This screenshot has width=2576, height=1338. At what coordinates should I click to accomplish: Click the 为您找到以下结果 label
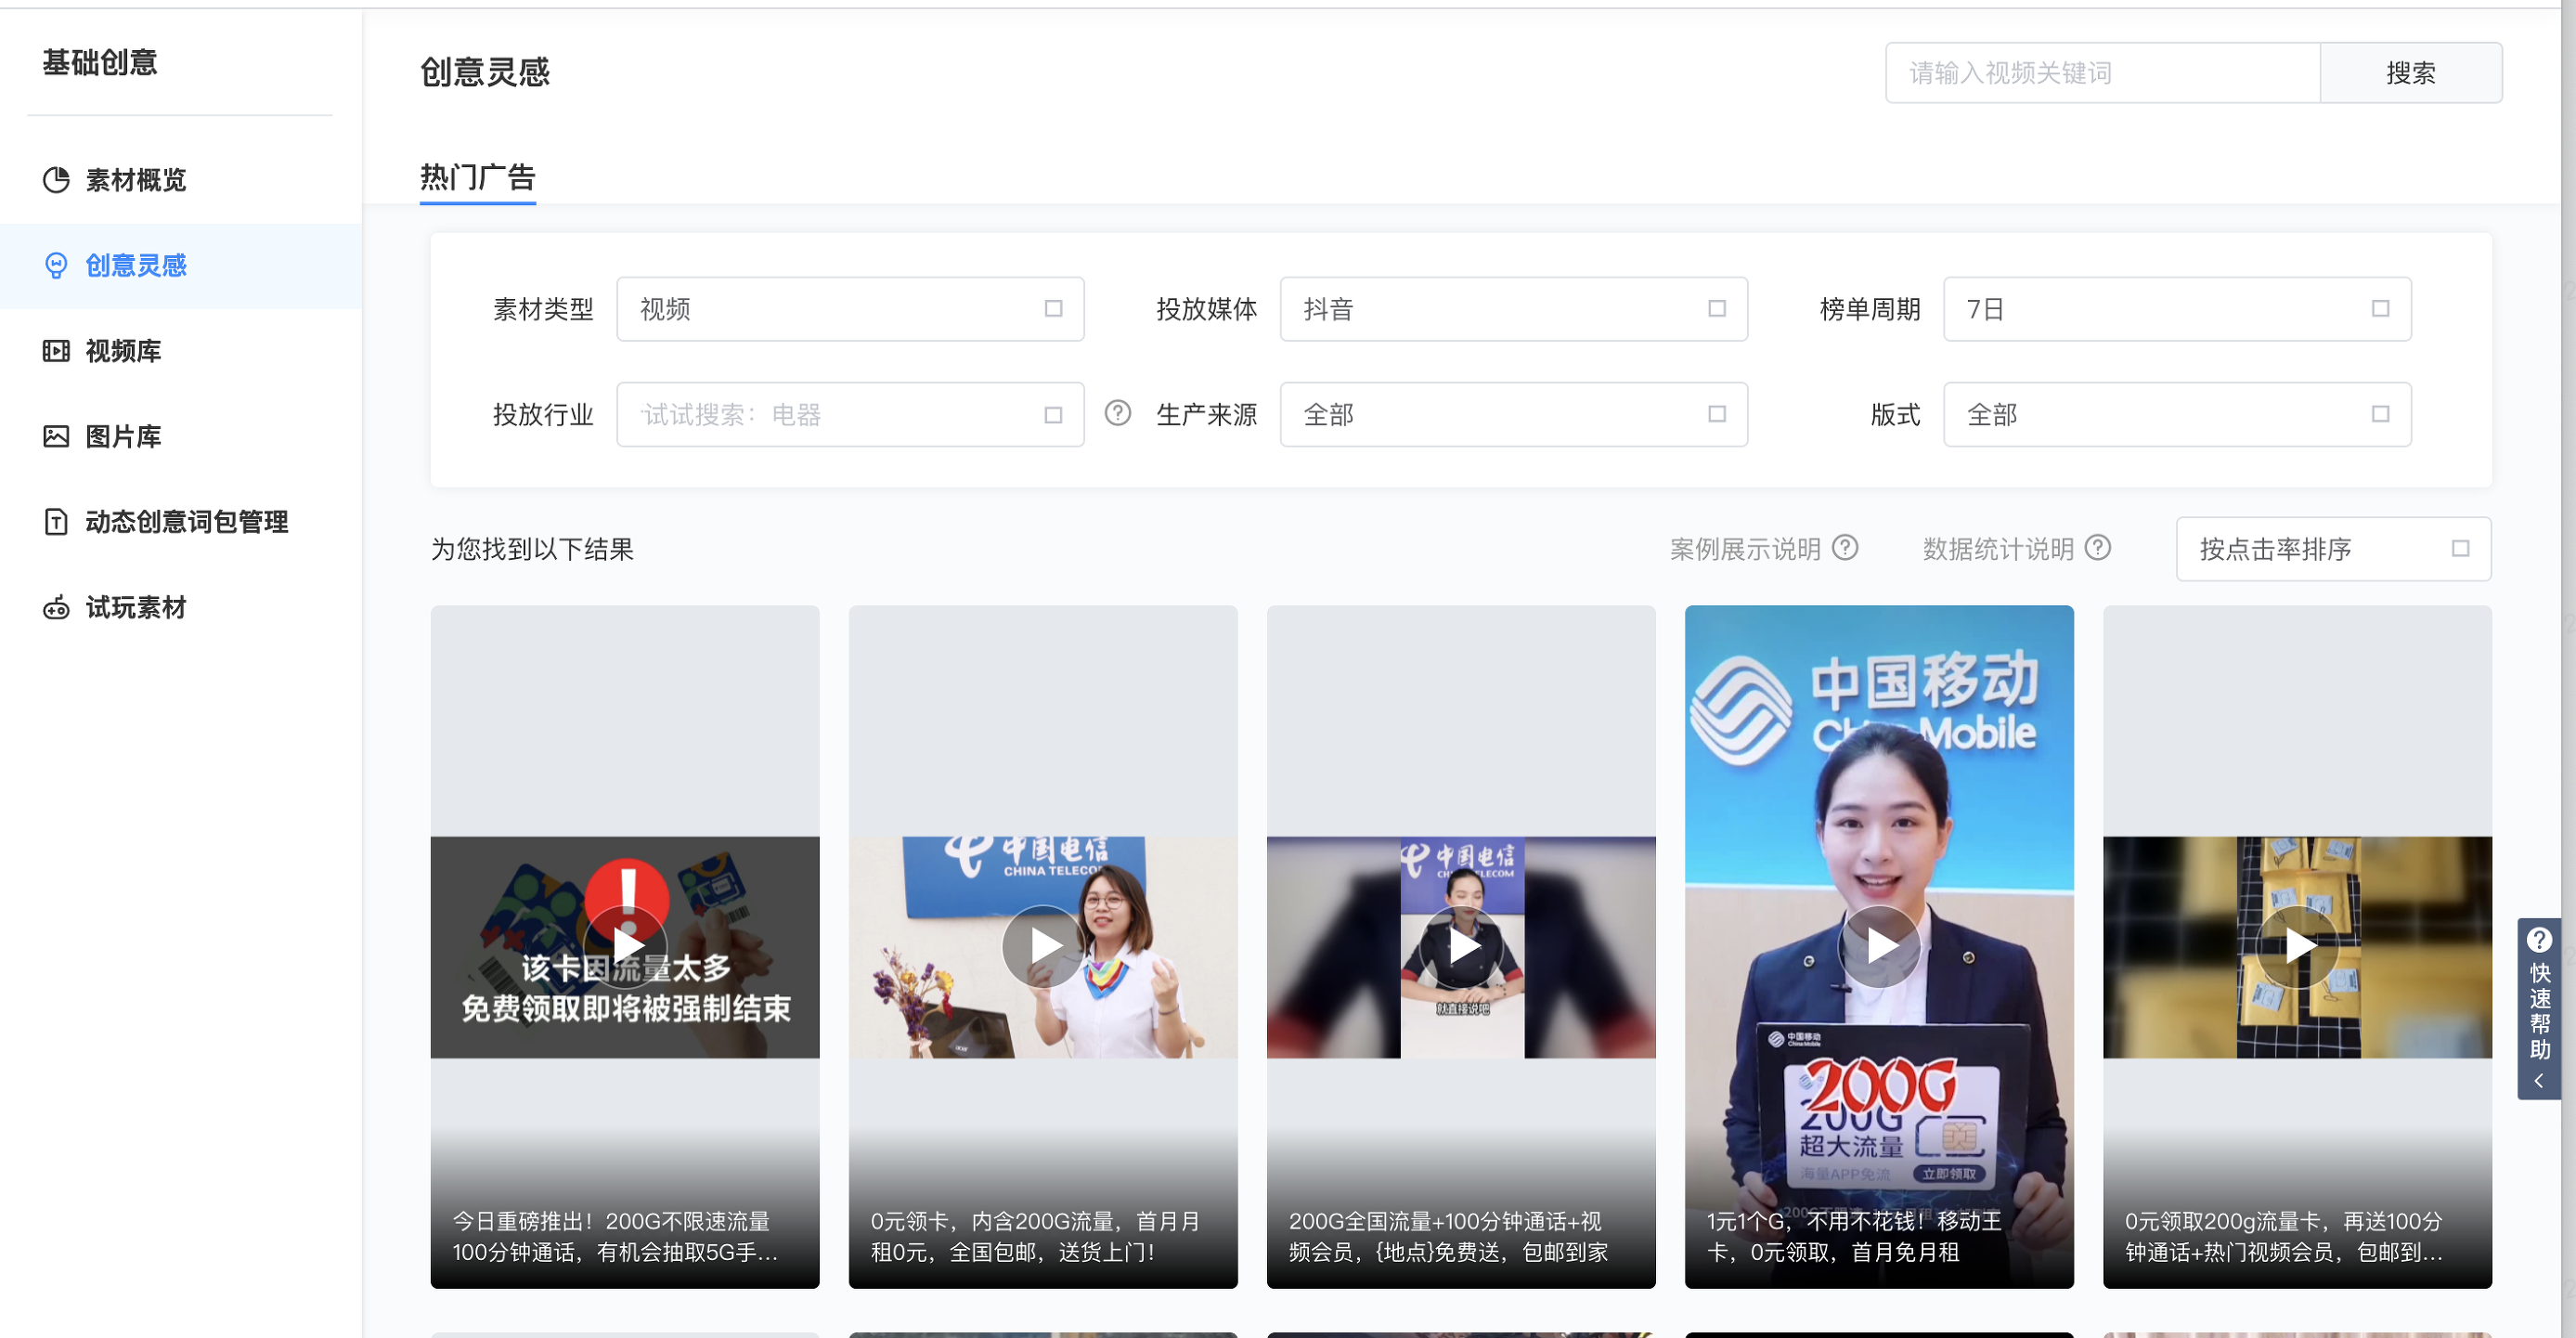[x=532, y=549]
